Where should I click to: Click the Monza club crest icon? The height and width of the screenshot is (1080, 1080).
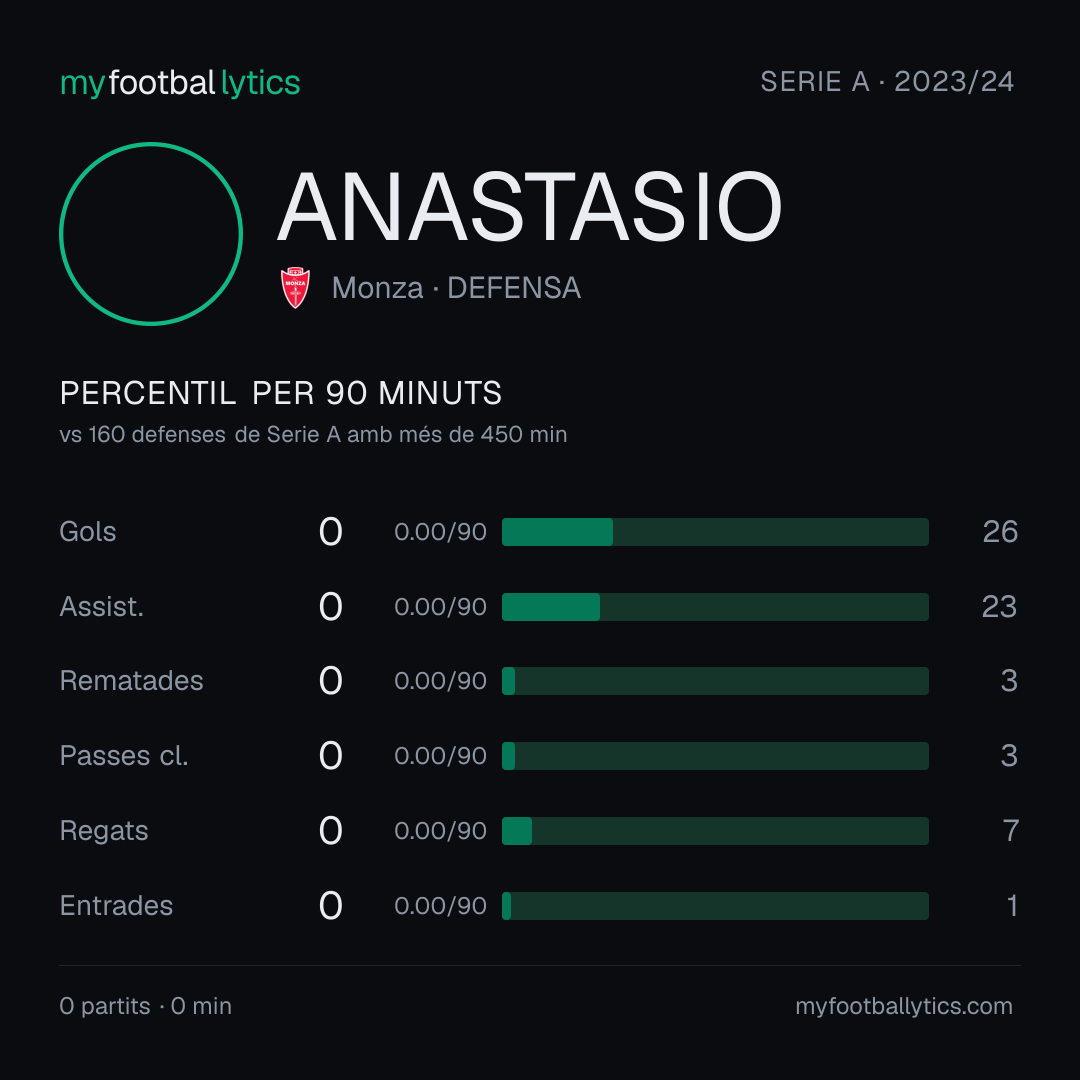coord(295,288)
